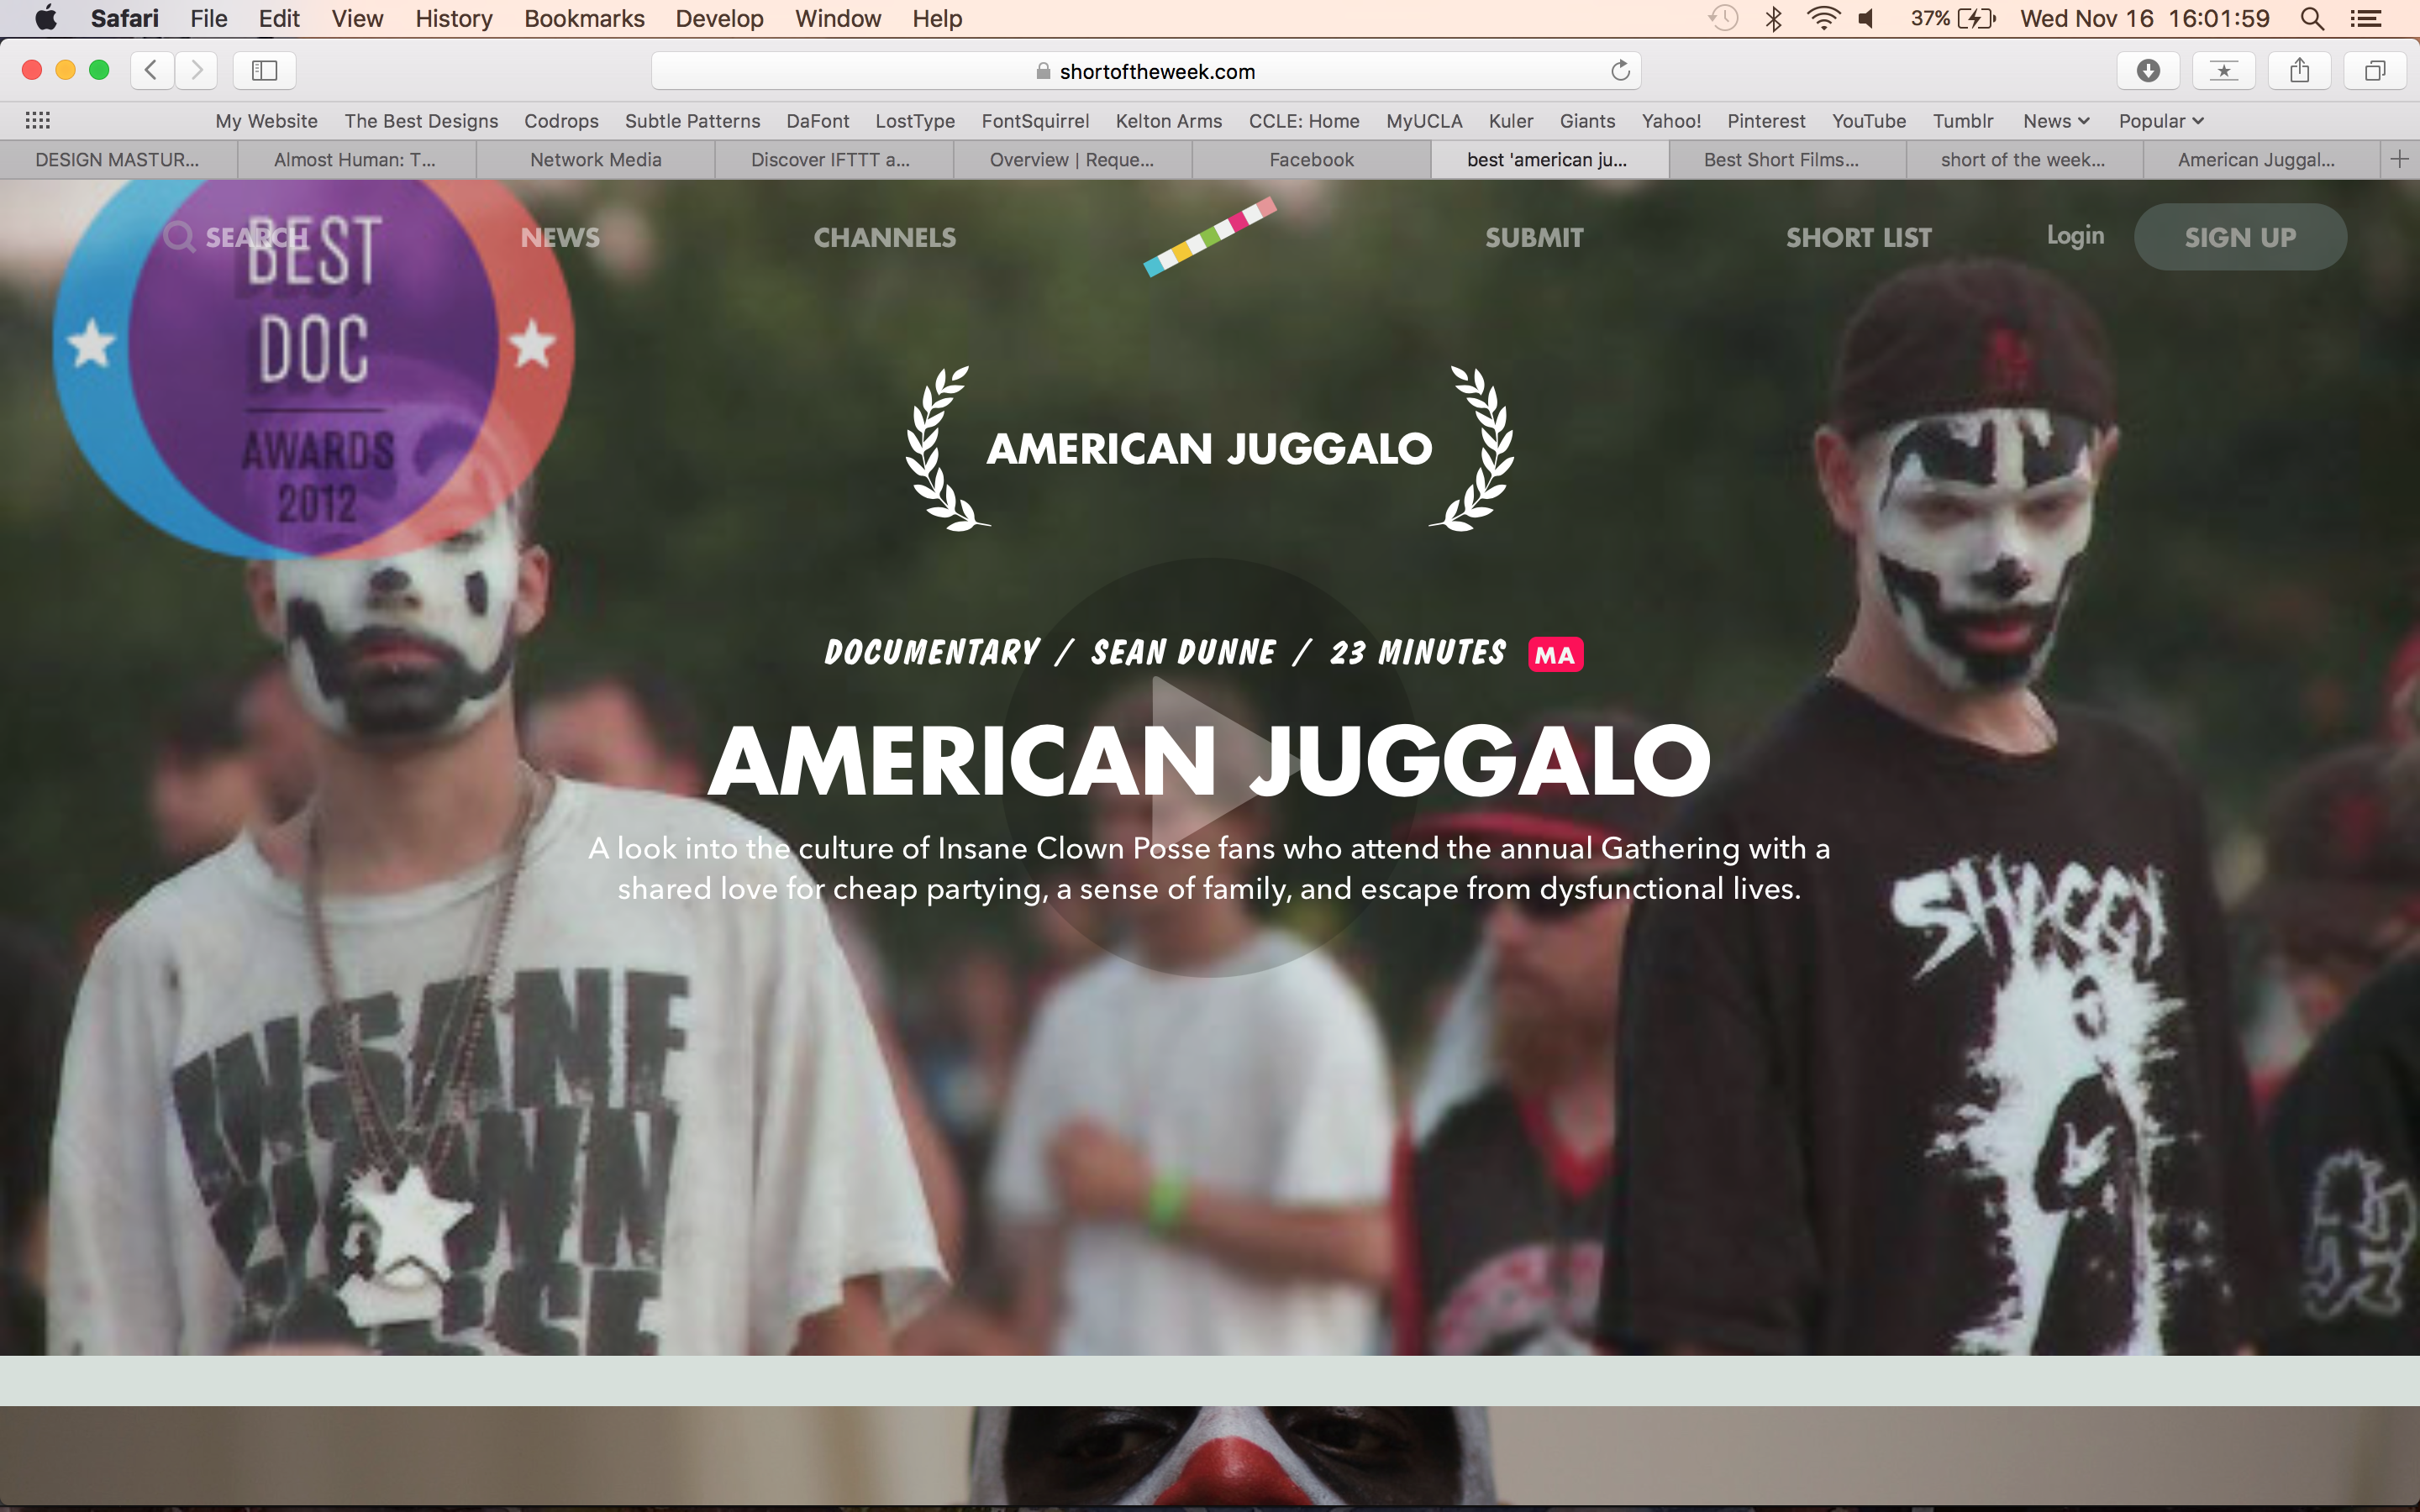Open the Wi-Fi status menu
The image size is (2420, 1512).
[x=1824, y=18]
